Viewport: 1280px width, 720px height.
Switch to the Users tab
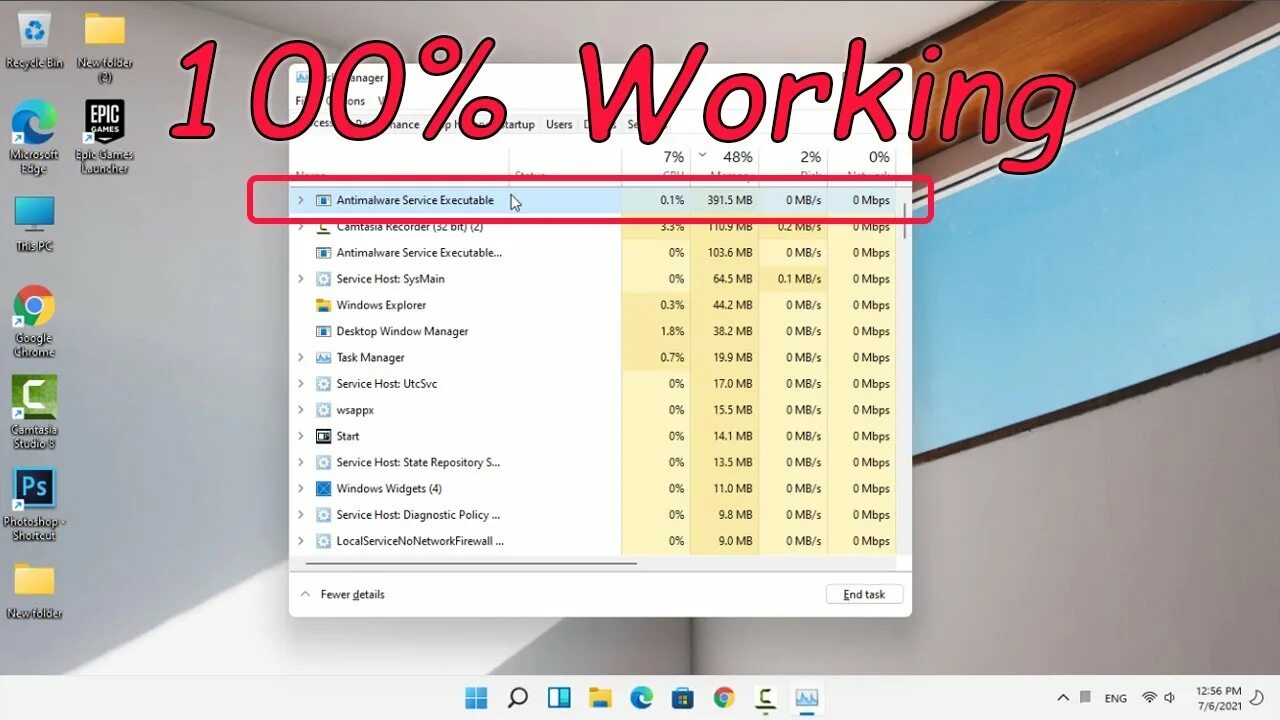pyautogui.click(x=559, y=125)
